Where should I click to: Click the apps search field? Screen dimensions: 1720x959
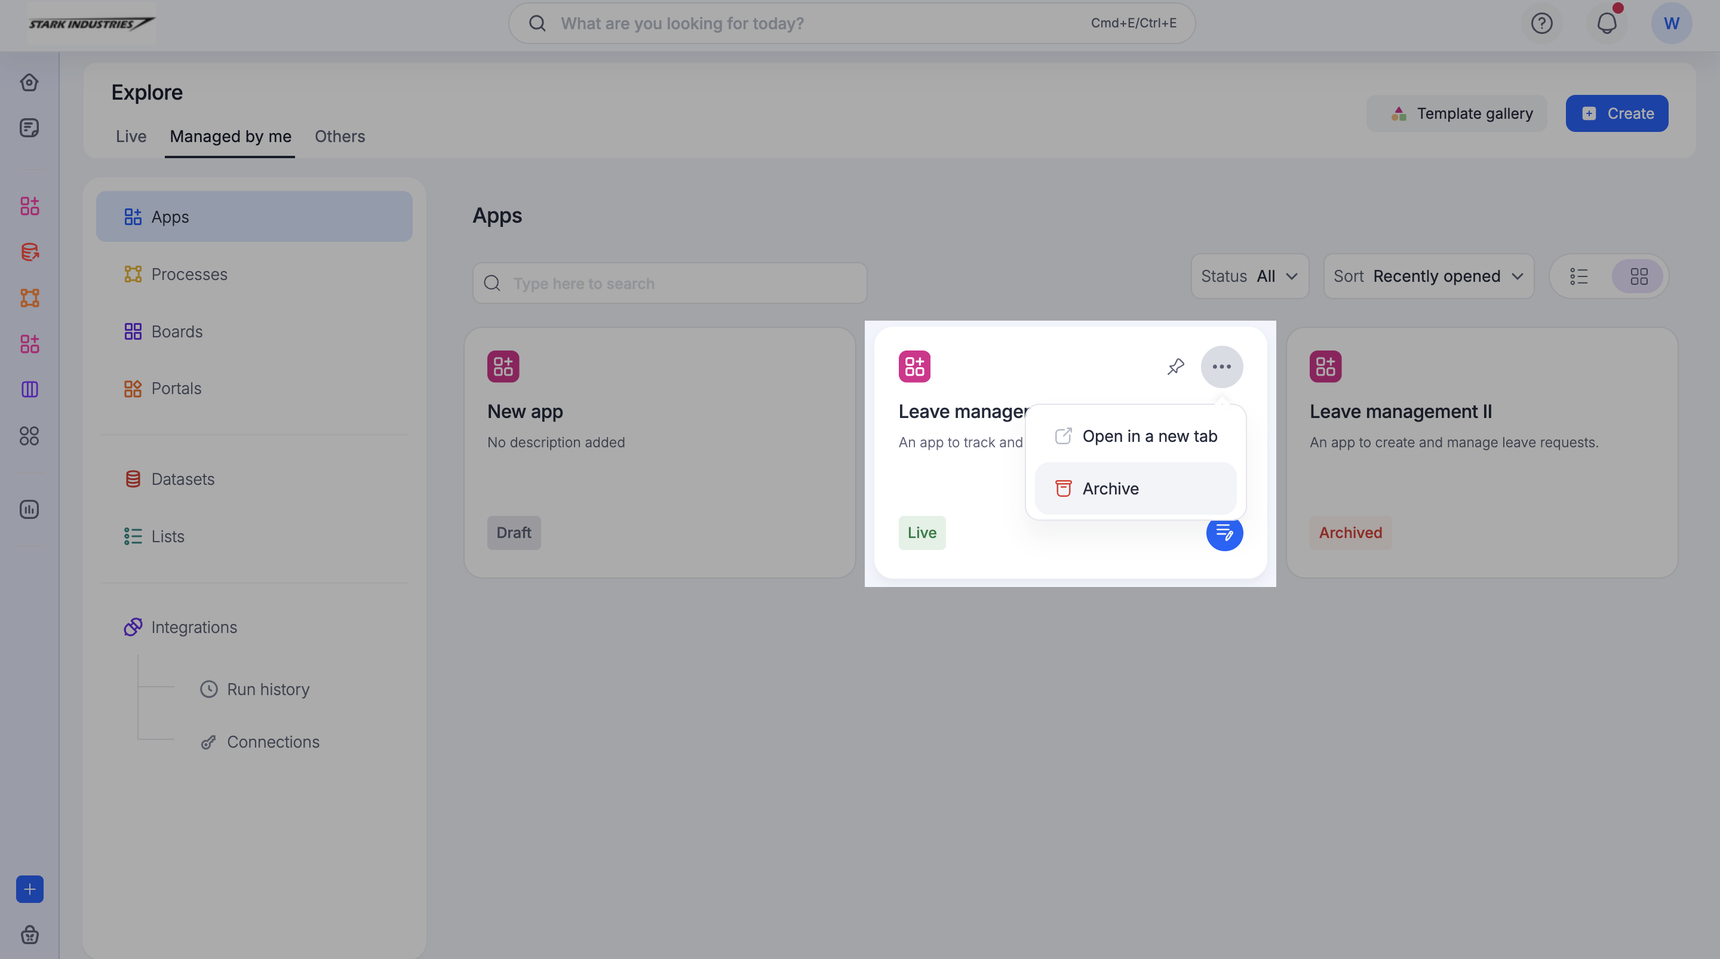(x=669, y=284)
